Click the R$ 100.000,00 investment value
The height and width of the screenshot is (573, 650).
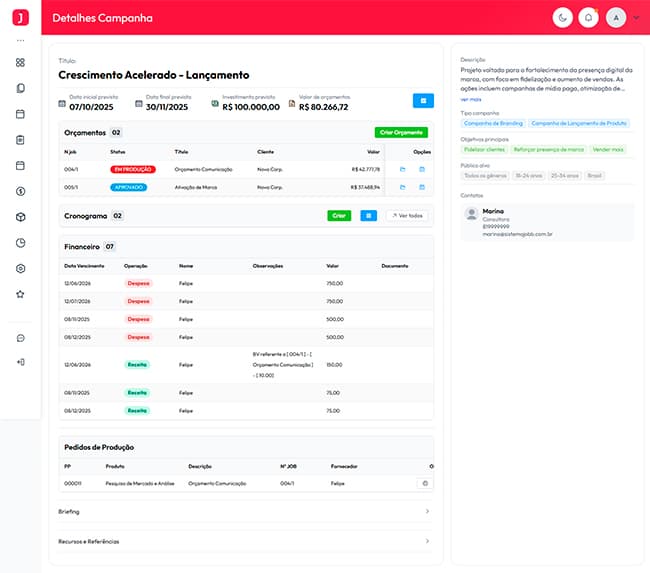tap(251, 107)
